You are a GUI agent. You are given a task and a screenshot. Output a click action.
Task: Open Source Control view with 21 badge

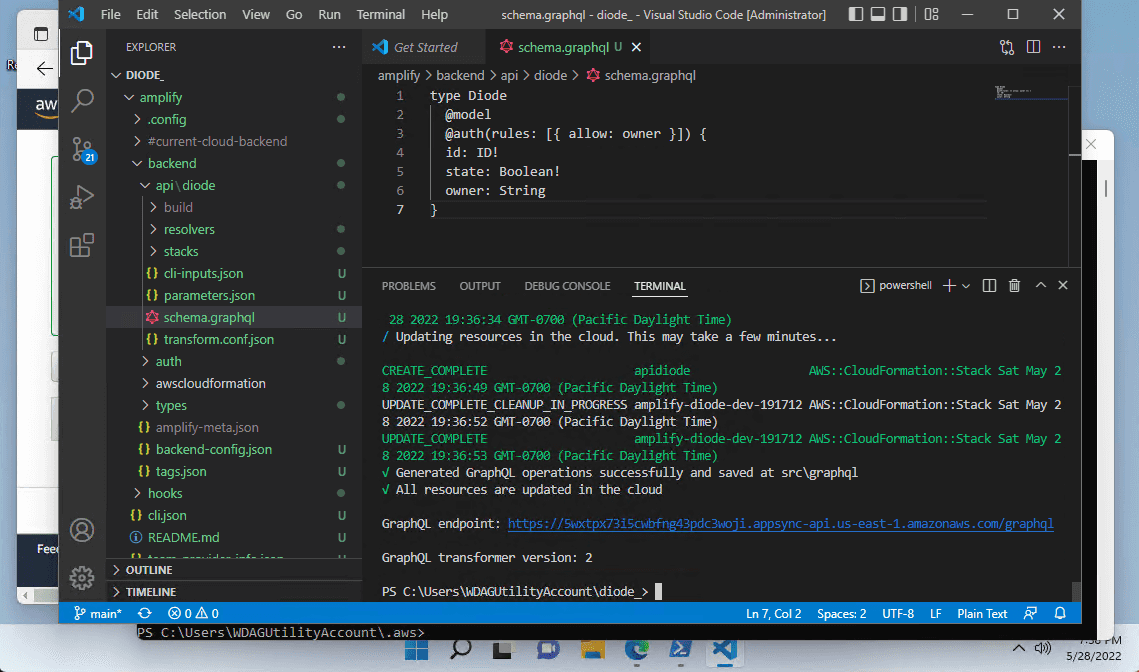click(x=83, y=150)
